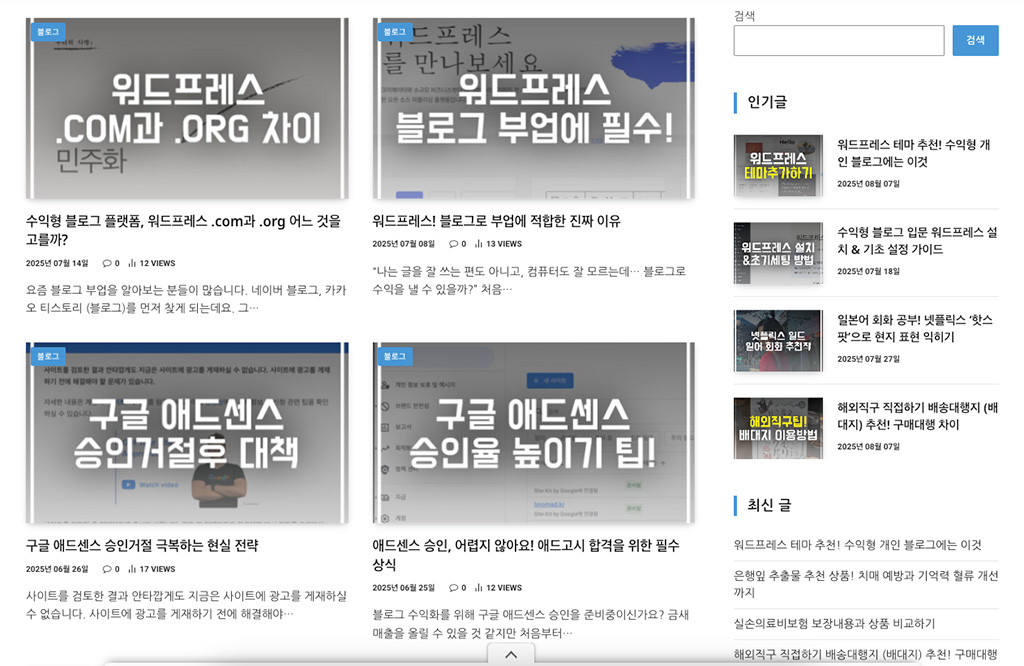1024x666 pixels.
Task: Open popular thumbnail '워드프레스 테마추가하기'
Action: pos(778,166)
